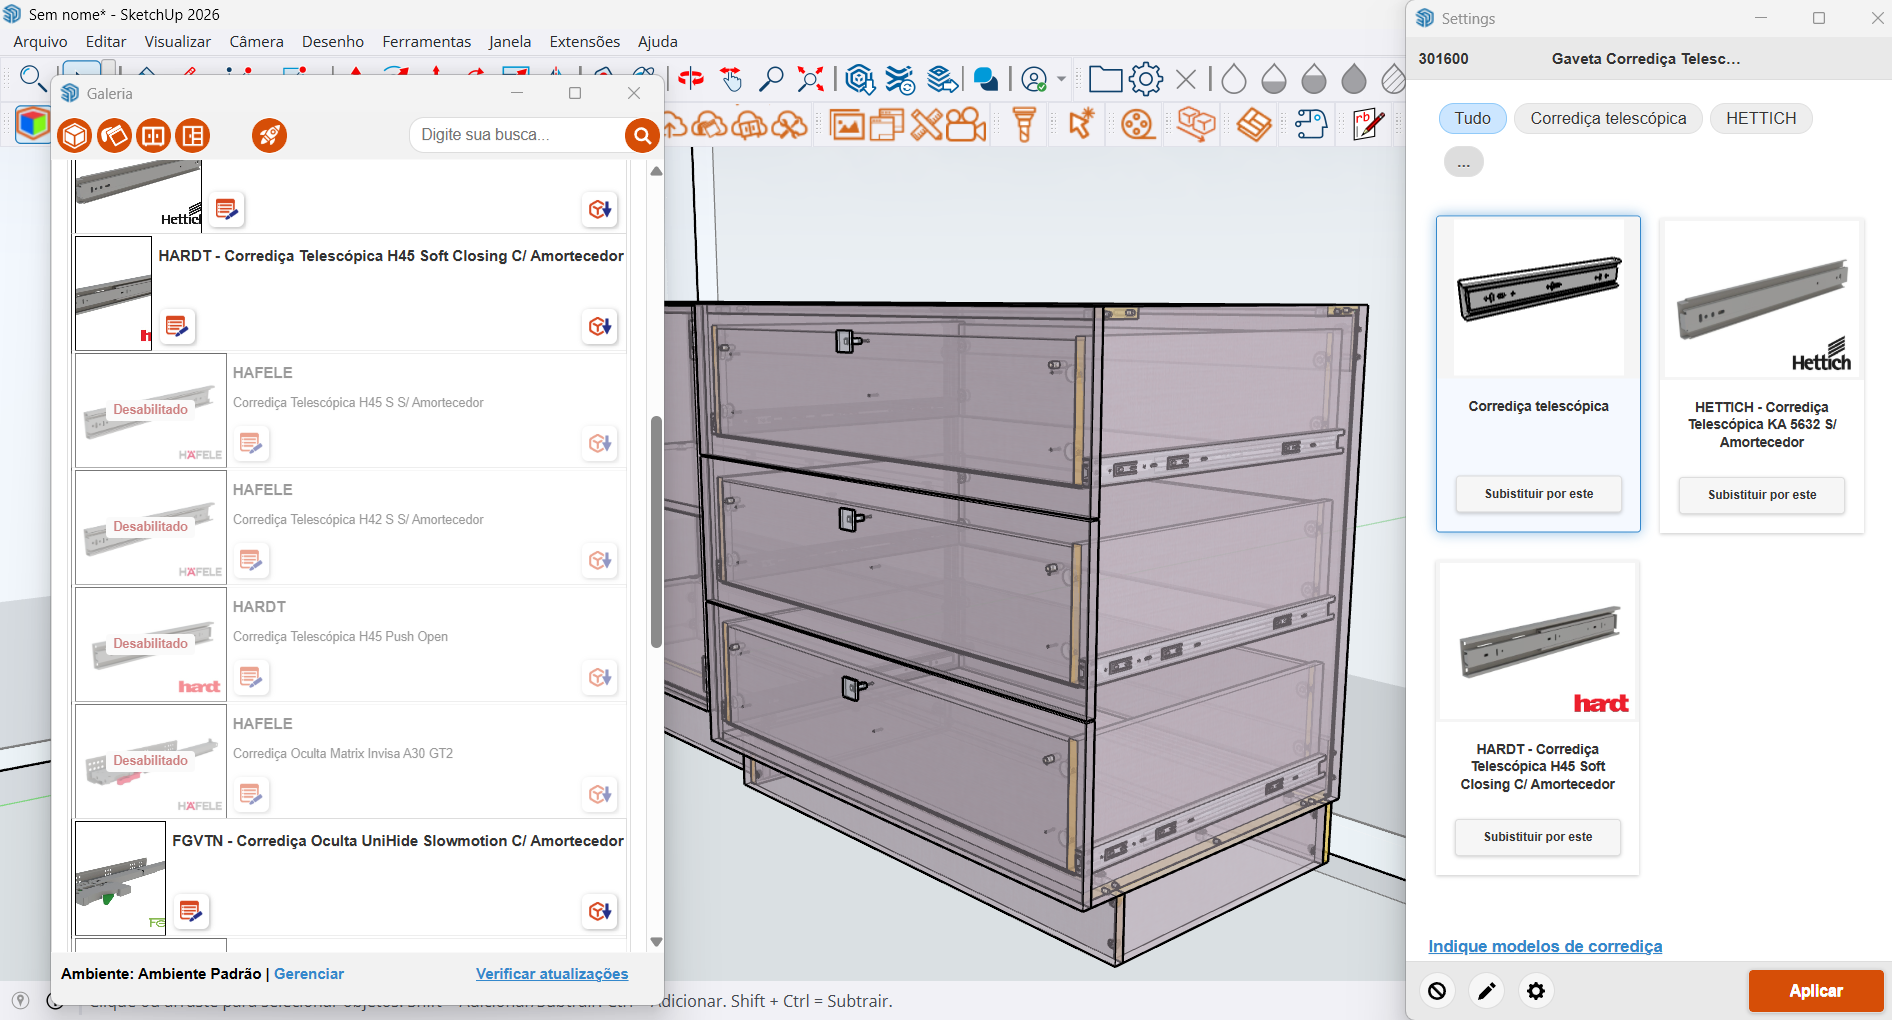The width and height of the screenshot is (1892, 1020).
Task: Click the orange drill bit toolbar icon
Action: click(1024, 125)
